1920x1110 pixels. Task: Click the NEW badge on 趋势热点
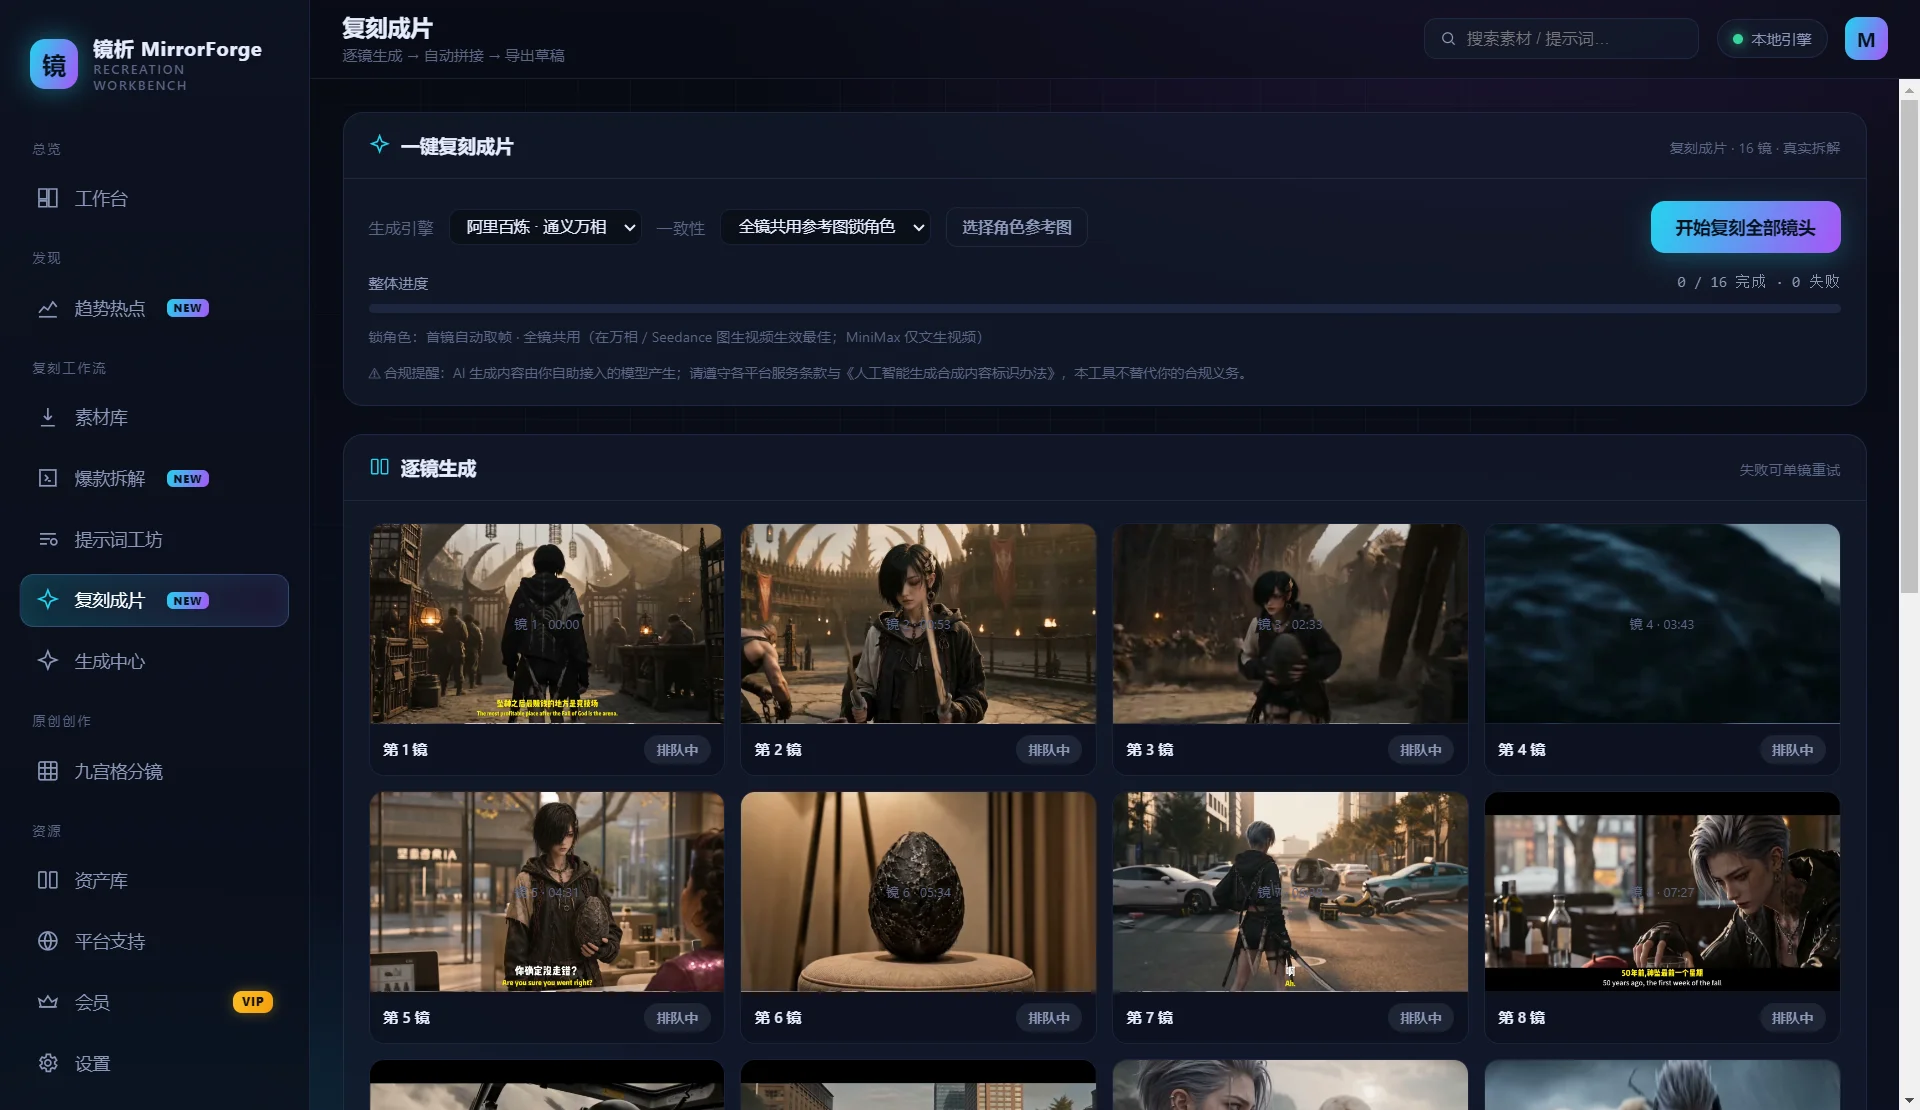(187, 308)
